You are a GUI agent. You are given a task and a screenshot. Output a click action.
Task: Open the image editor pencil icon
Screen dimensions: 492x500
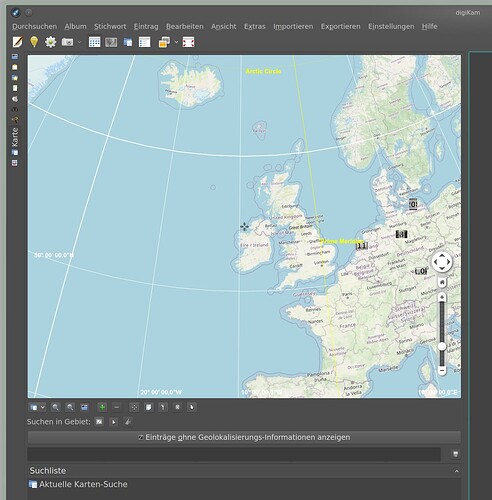coord(18,42)
